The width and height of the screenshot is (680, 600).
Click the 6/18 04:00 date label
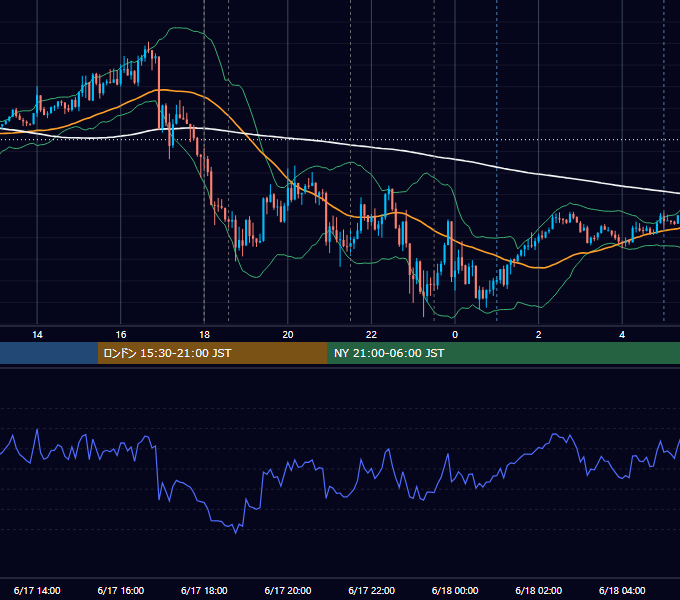click(x=622, y=590)
